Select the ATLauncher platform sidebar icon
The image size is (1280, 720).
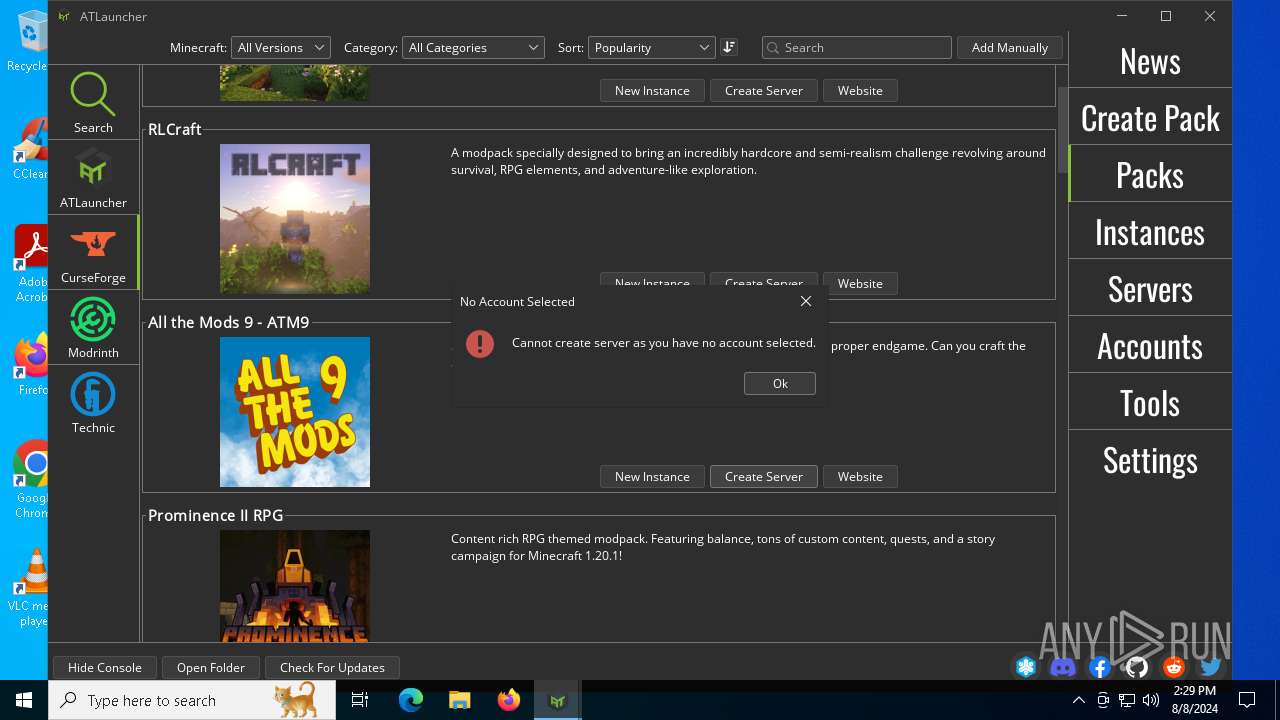coord(93,177)
